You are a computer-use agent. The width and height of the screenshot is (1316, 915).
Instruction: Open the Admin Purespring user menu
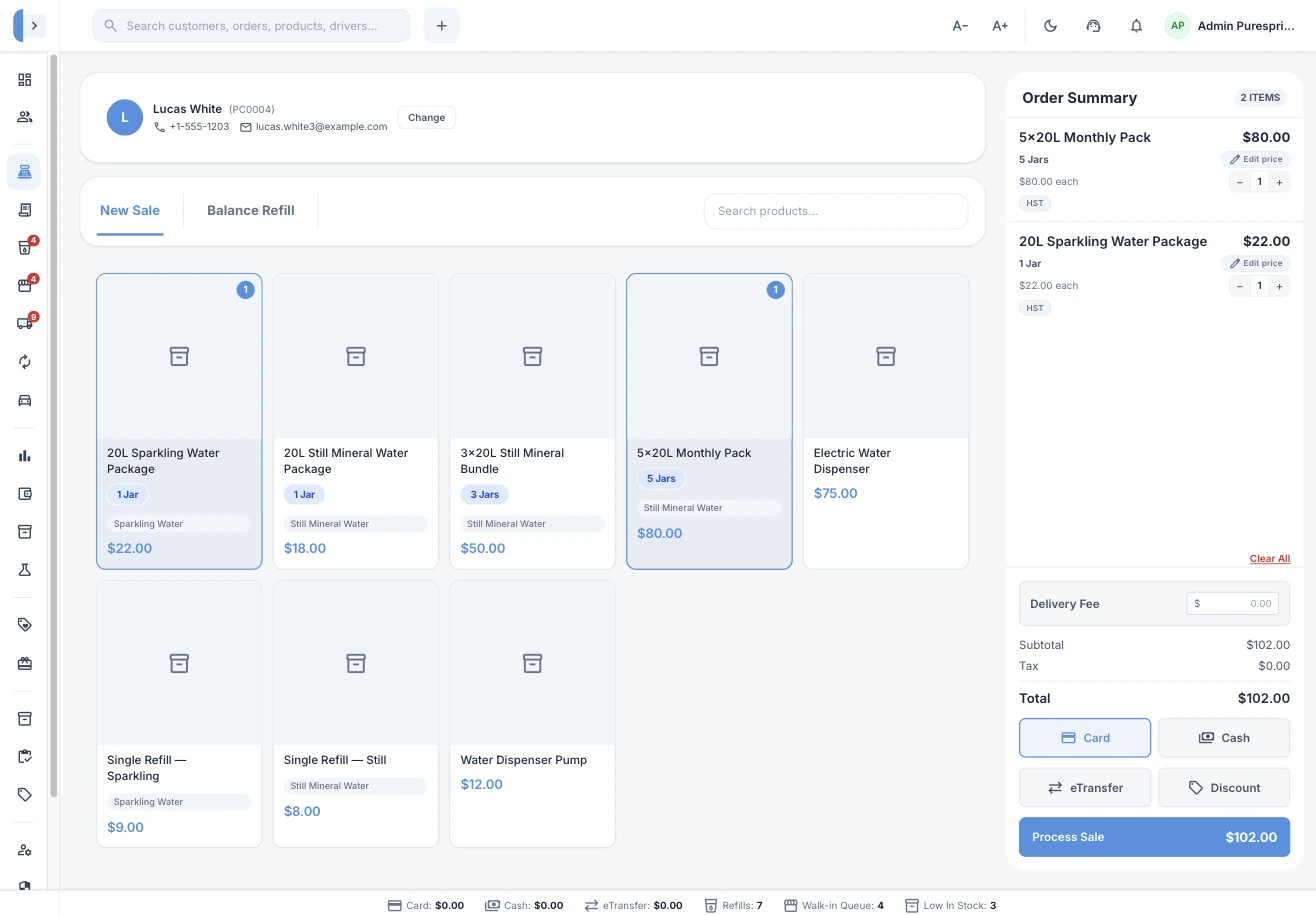coord(1230,26)
